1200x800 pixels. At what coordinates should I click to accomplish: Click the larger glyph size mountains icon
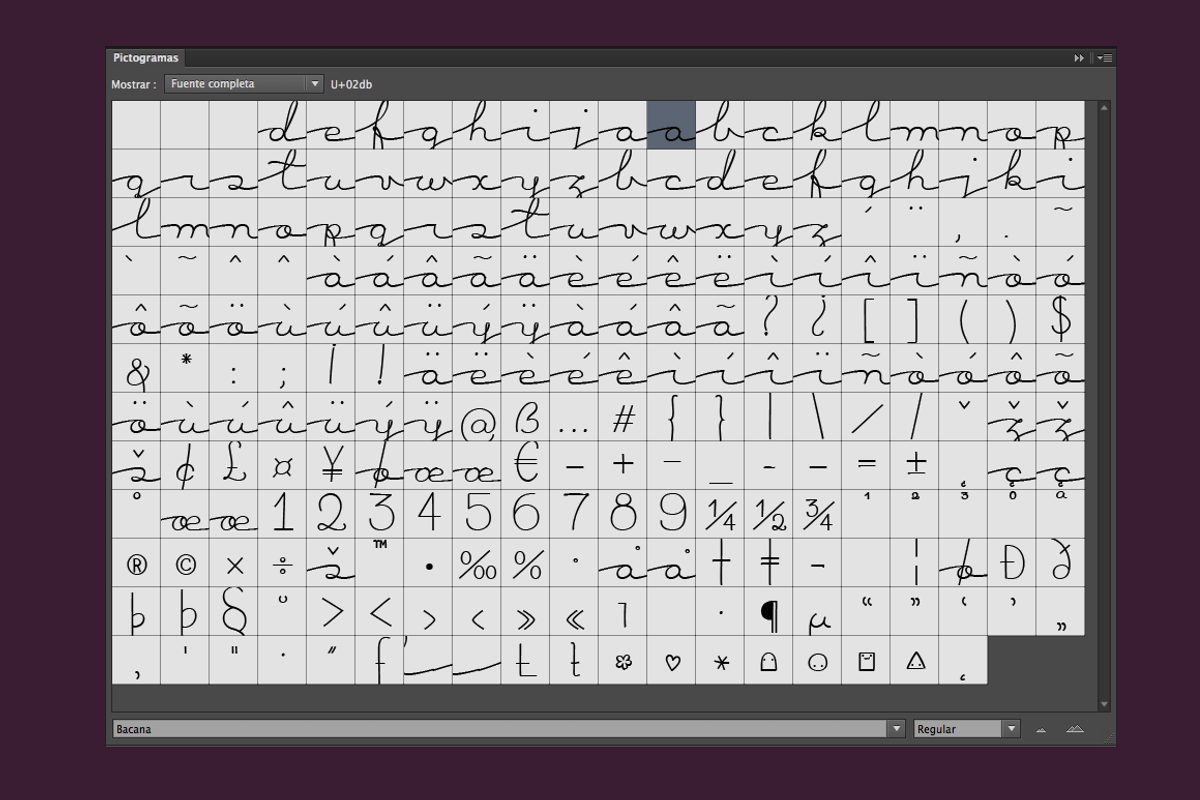point(1075,729)
